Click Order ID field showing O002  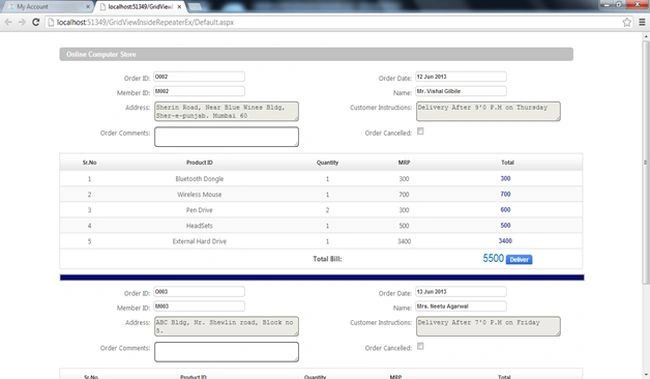[x=199, y=77]
